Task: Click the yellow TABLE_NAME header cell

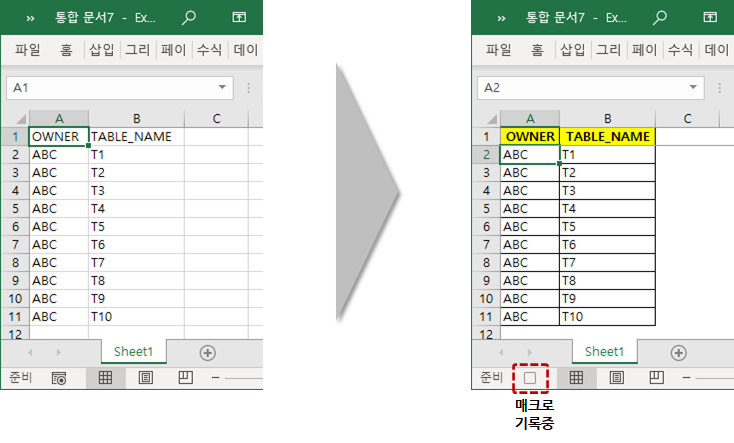Action: pyautogui.click(x=608, y=136)
